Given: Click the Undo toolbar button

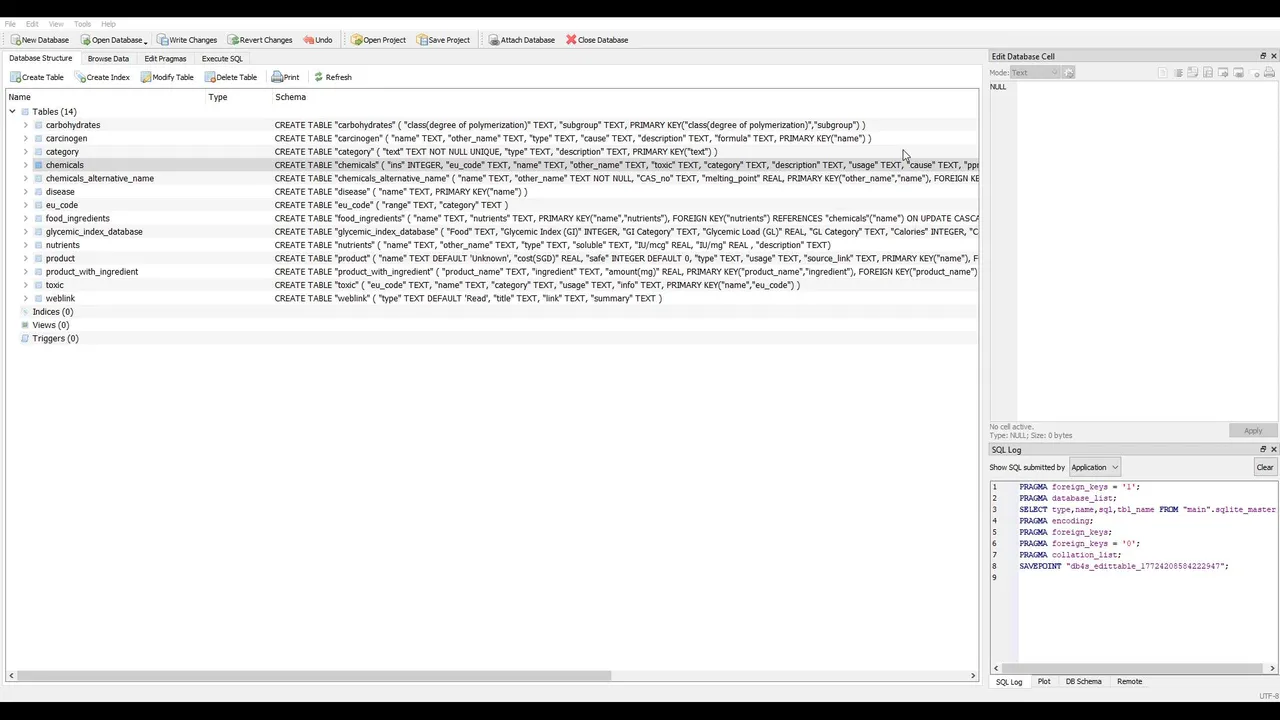Looking at the screenshot, I should 318,40.
